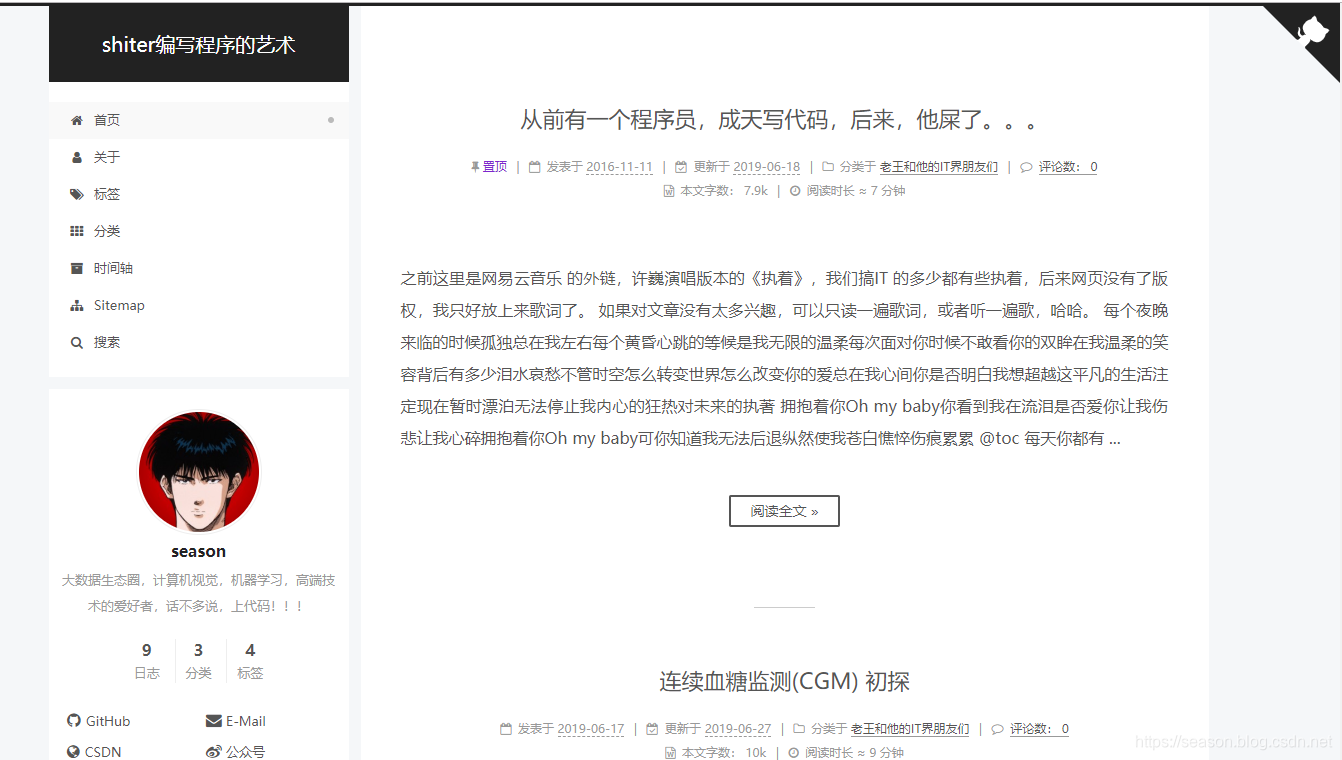1342x760 pixels.
Task: Click the comment bubble icon near 评论数
Action: (1027, 166)
